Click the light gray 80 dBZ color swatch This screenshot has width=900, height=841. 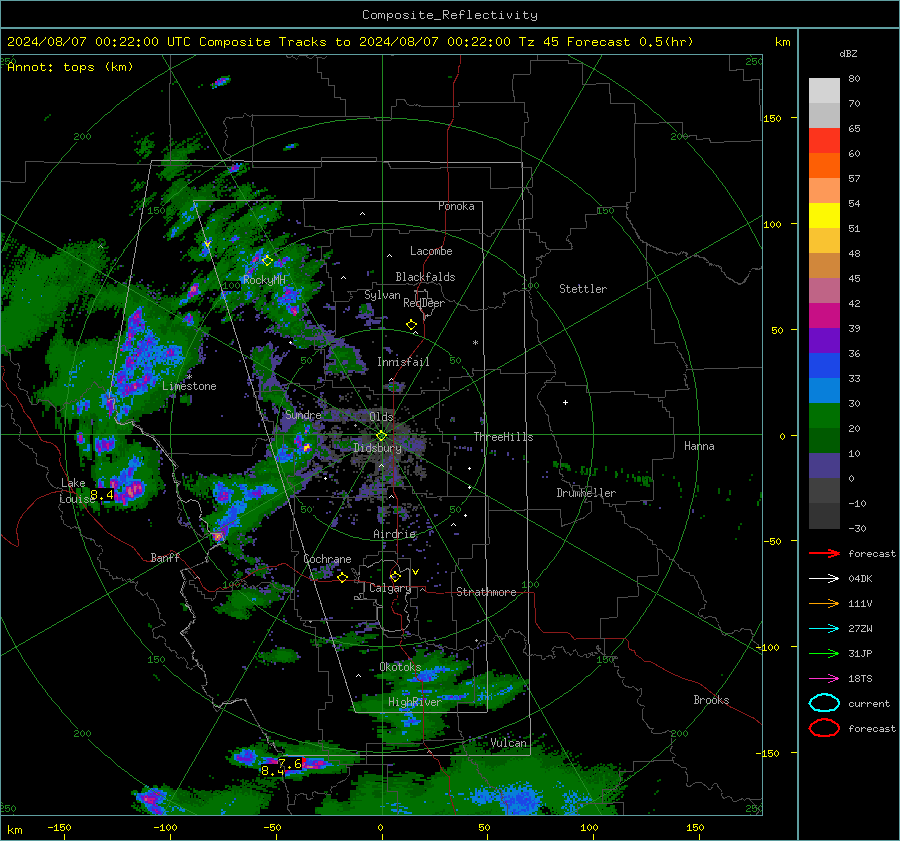pos(824,90)
